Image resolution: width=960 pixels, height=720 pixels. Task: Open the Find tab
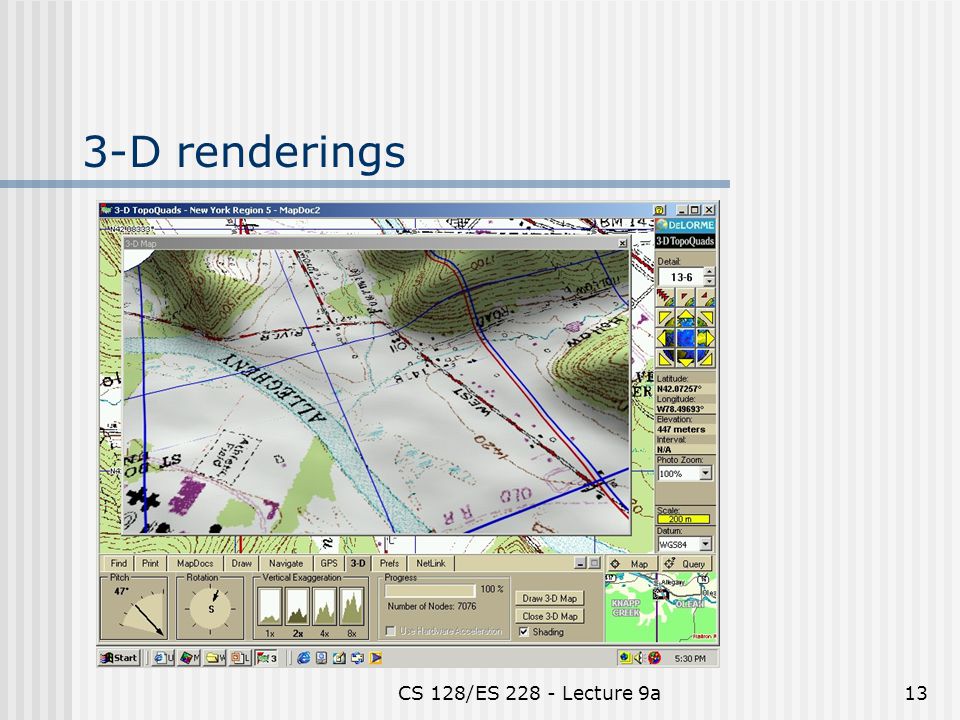(119, 563)
